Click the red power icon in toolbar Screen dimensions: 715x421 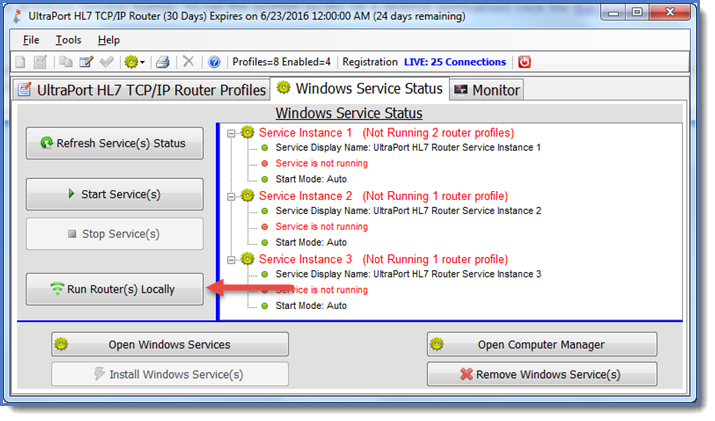[x=525, y=62]
